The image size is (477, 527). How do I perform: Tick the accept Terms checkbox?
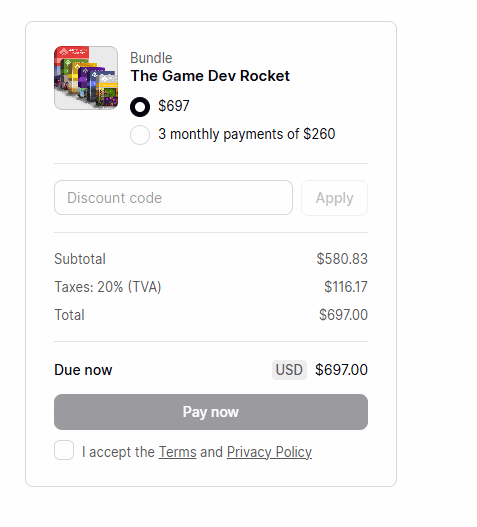click(64, 450)
